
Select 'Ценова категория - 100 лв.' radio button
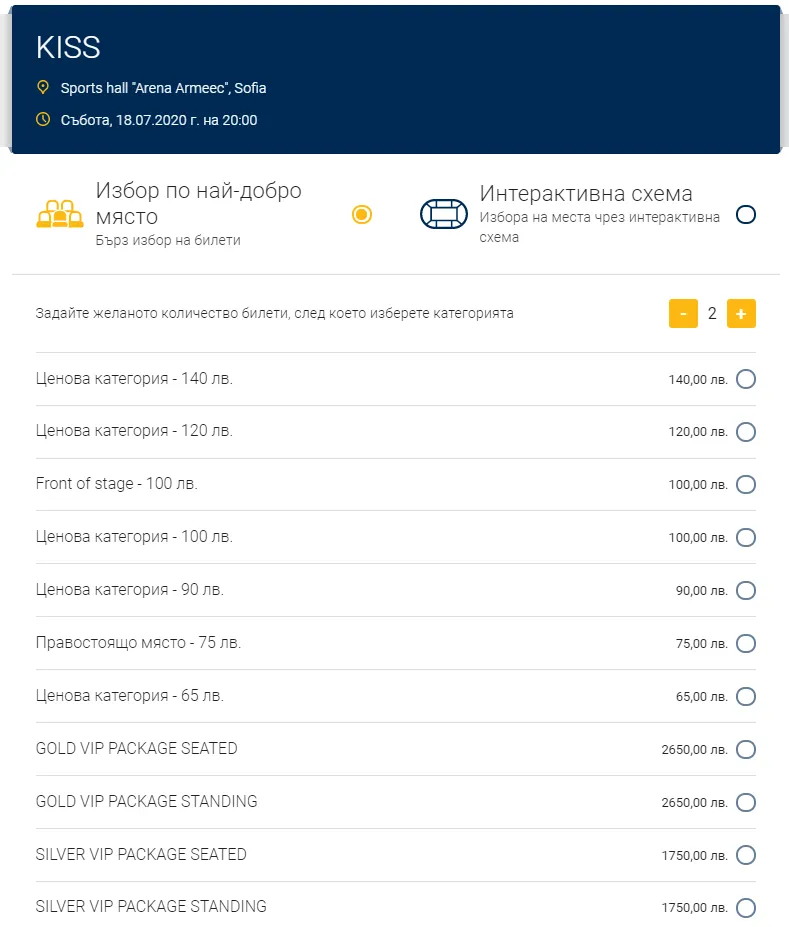[746, 537]
